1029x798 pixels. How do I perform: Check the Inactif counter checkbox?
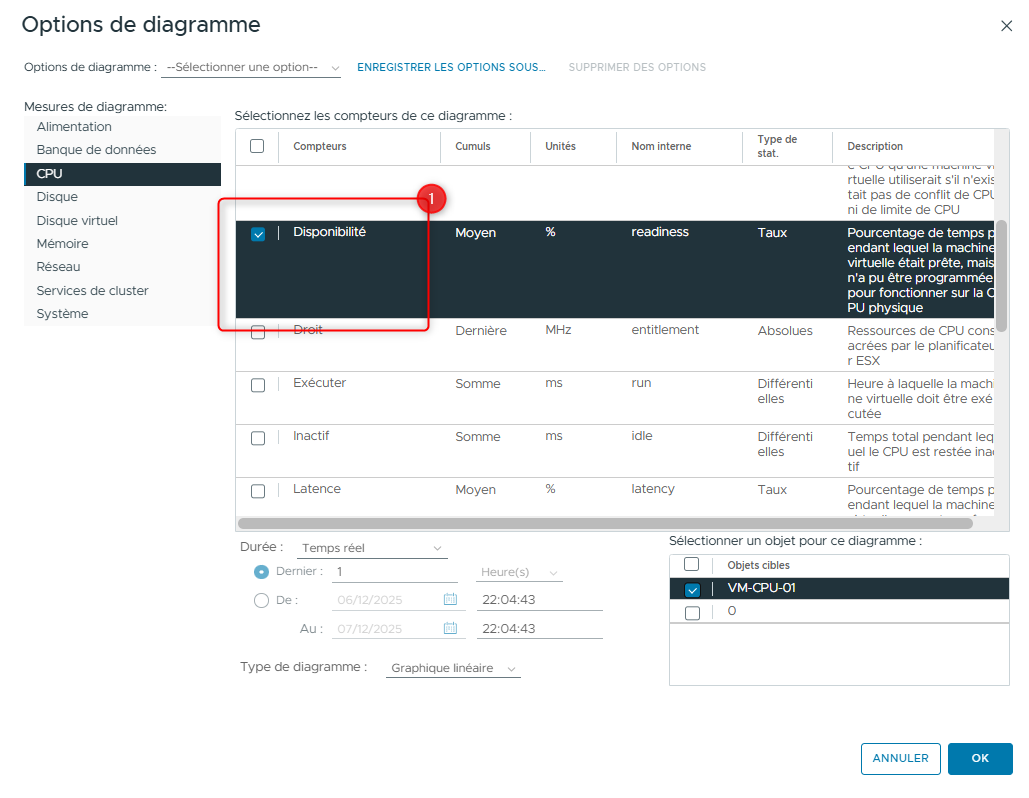pyautogui.click(x=258, y=438)
